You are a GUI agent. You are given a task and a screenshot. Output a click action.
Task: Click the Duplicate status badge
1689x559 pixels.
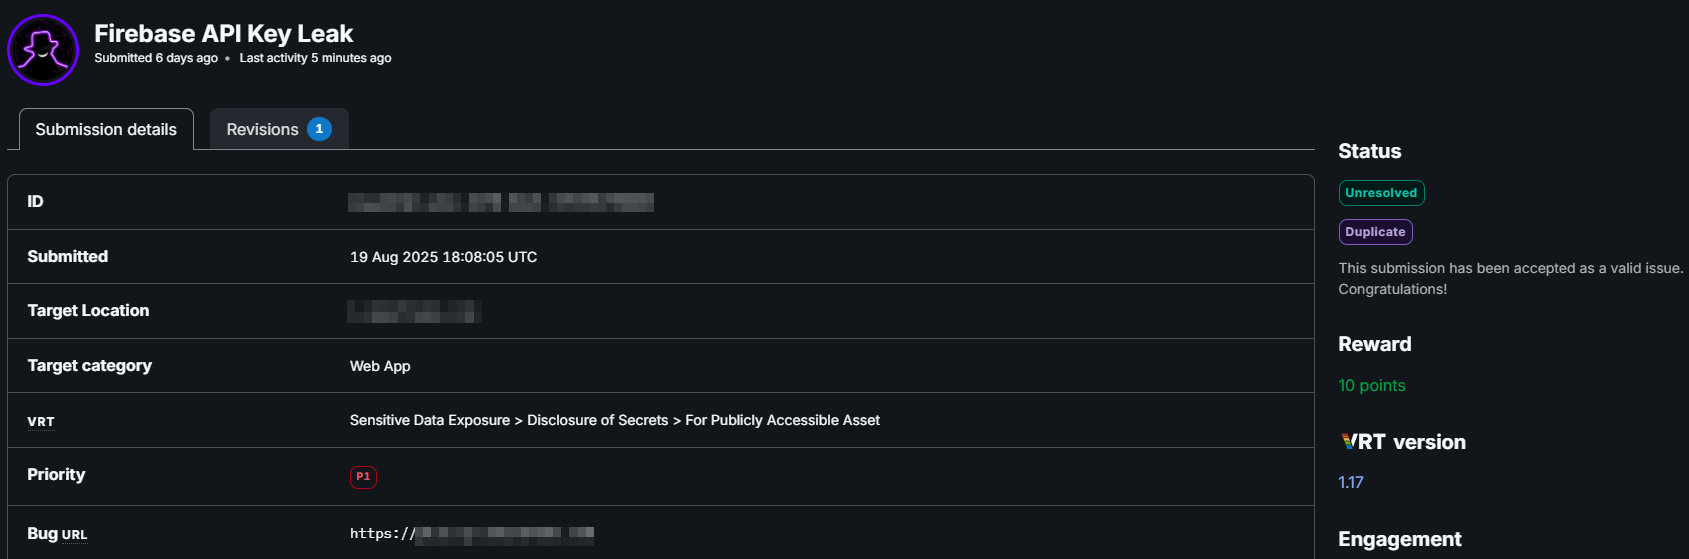pyautogui.click(x=1375, y=232)
